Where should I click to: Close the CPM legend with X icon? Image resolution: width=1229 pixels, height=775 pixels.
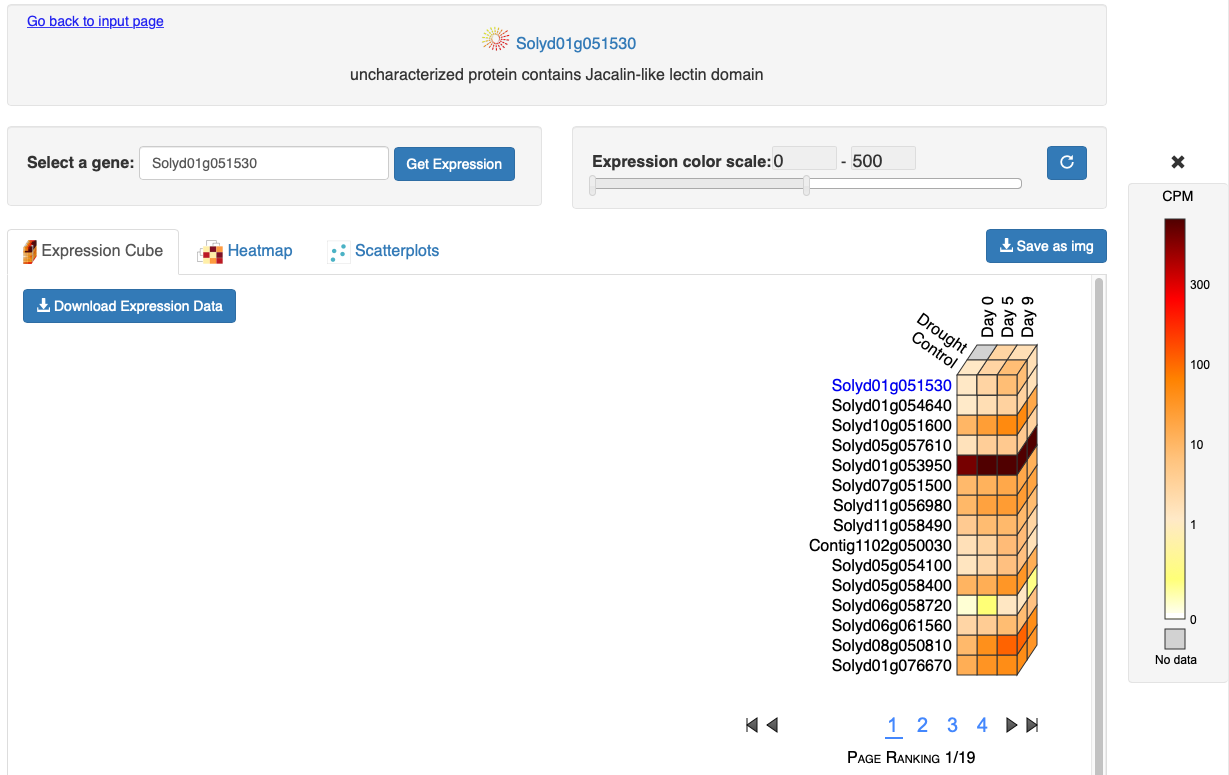[x=1177, y=162]
